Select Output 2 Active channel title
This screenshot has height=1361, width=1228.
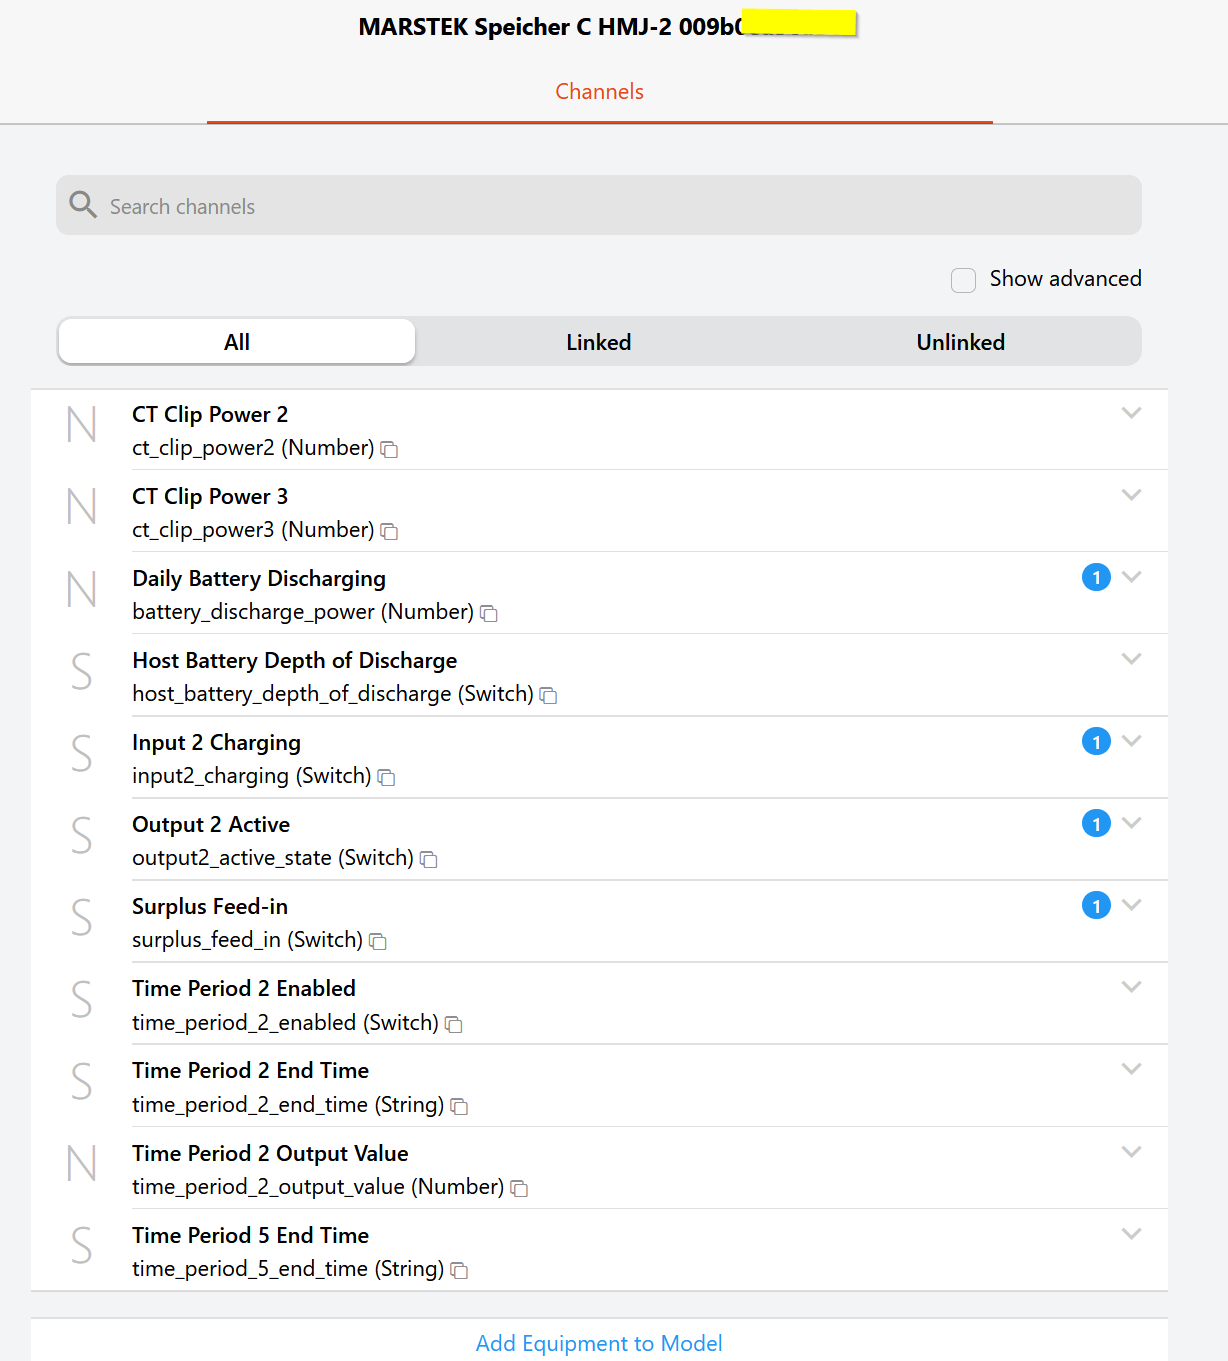click(211, 824)
